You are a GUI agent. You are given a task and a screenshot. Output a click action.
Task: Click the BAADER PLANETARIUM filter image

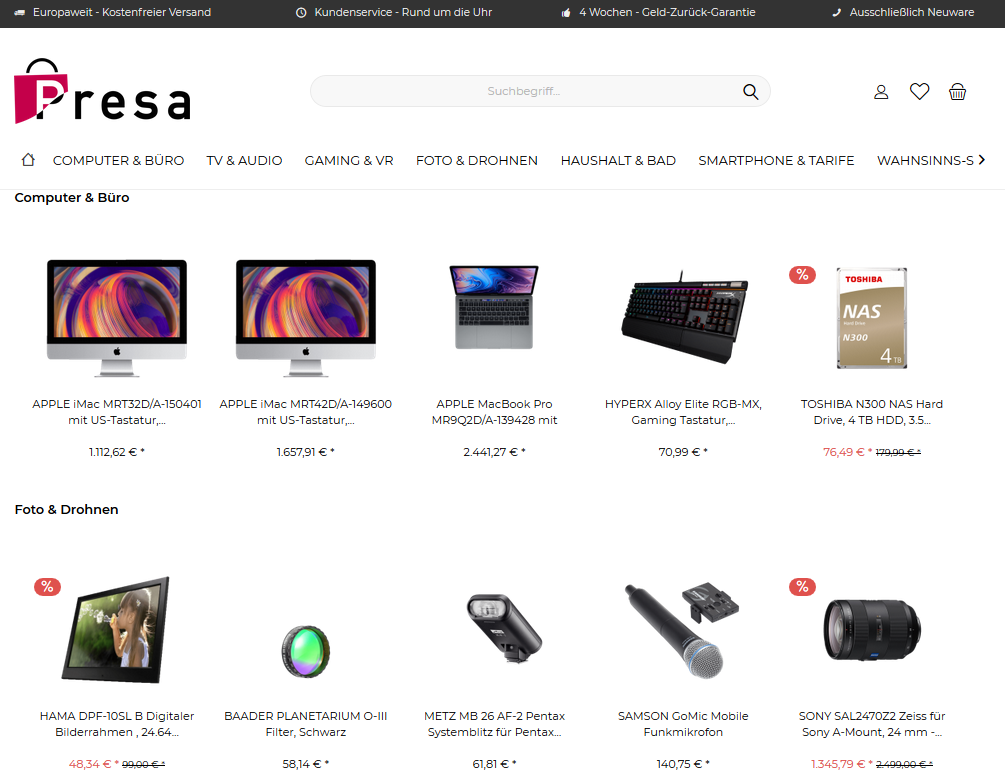[306, 652]
